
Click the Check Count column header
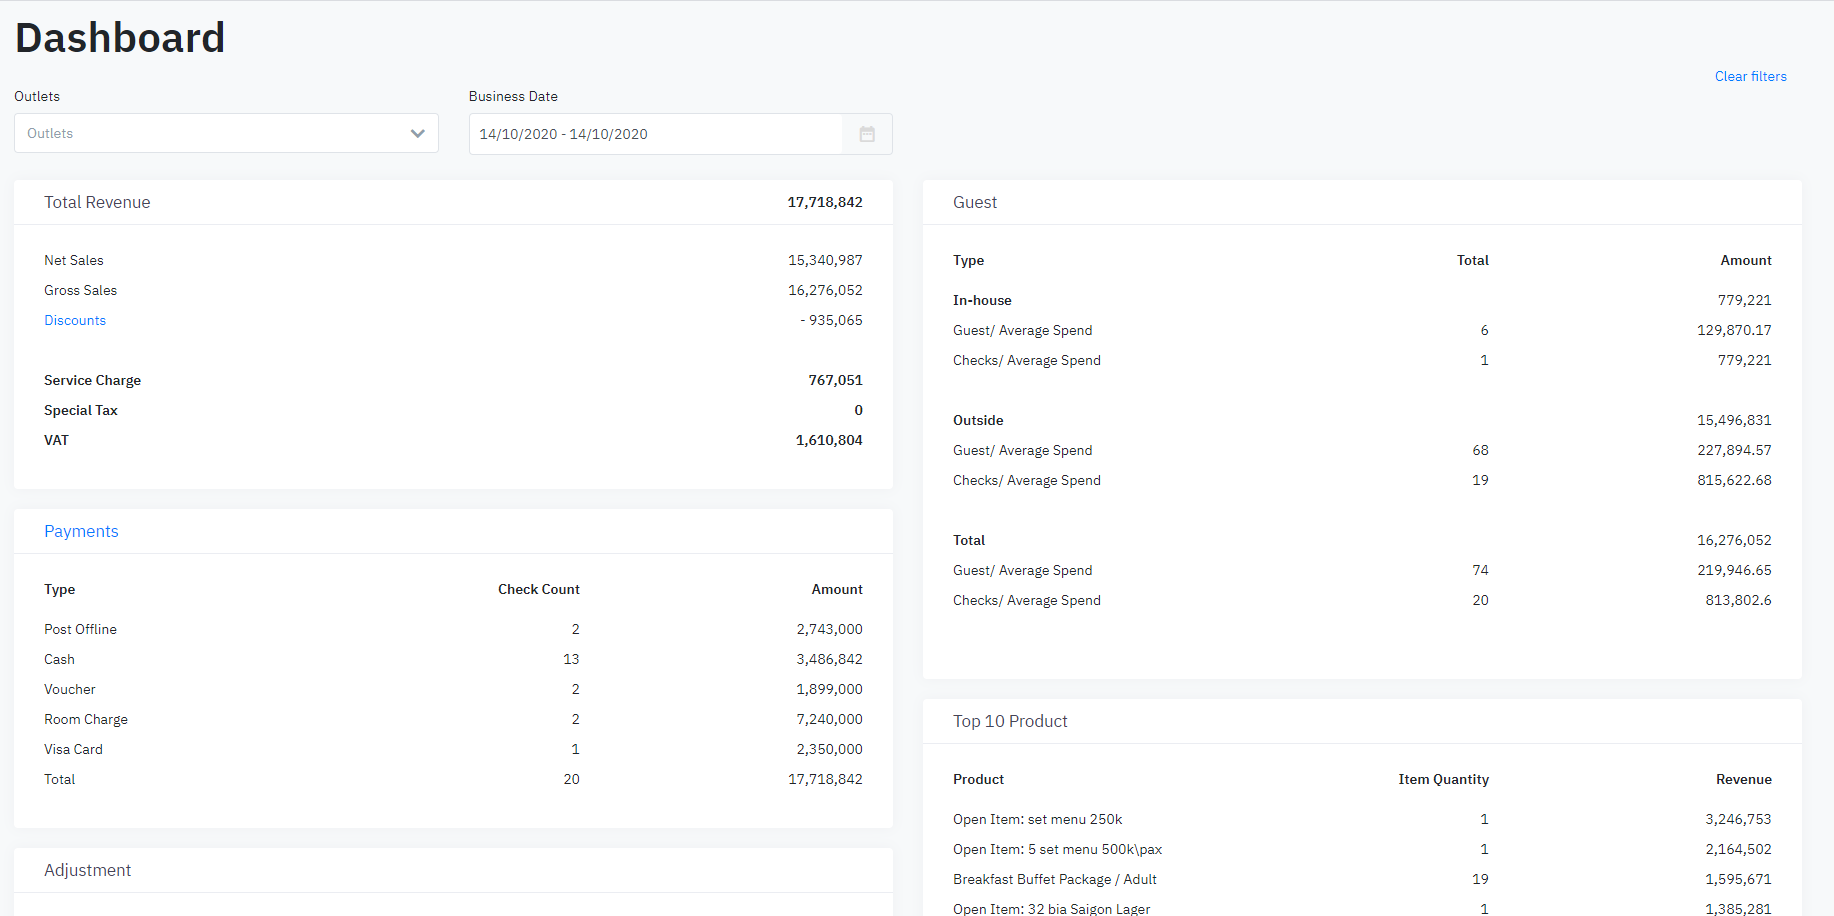click(x=538, y=589)
